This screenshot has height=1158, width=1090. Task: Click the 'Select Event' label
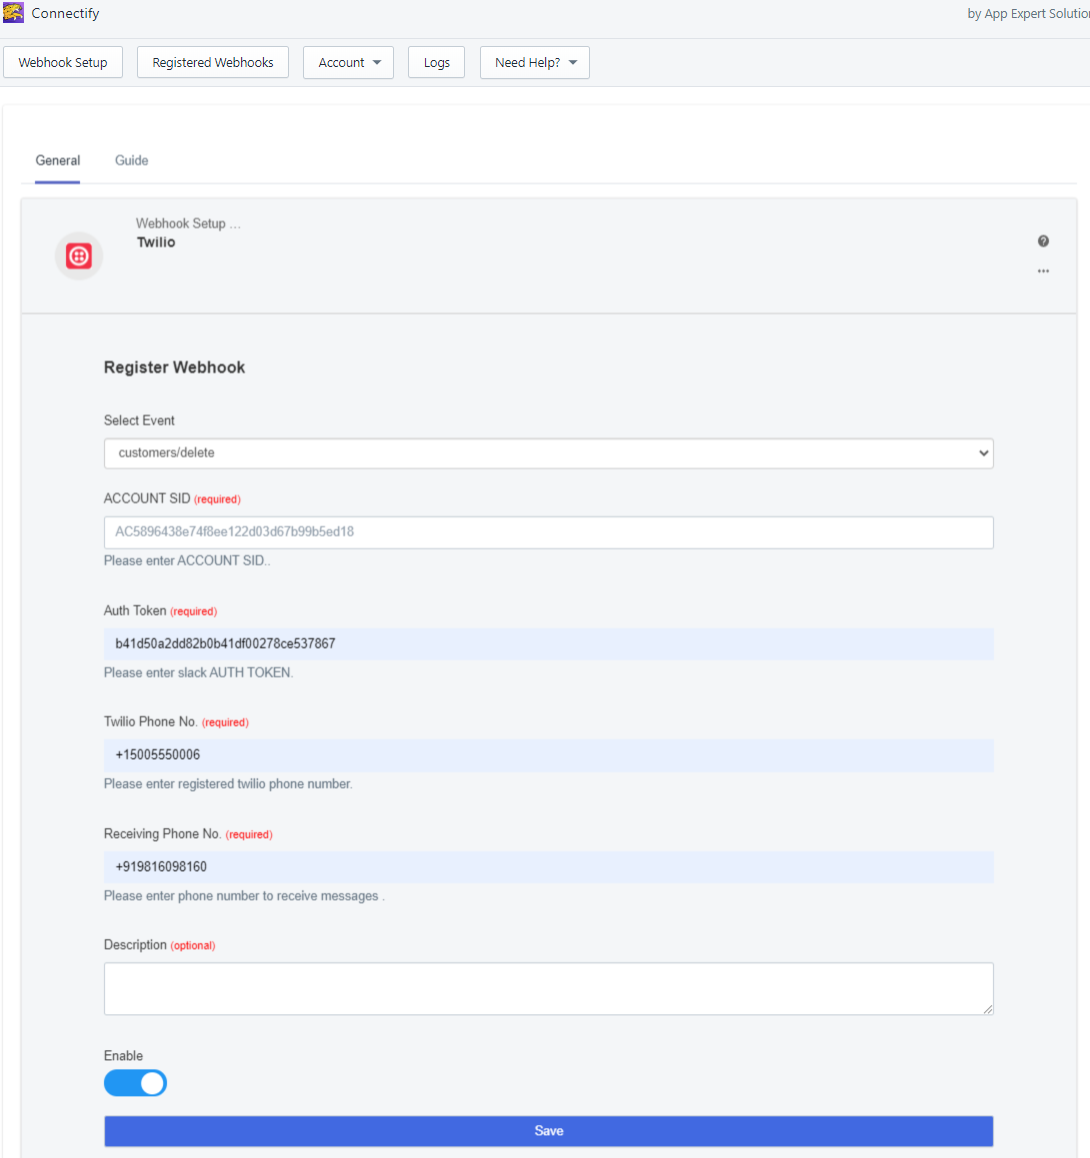pos(139,420)
